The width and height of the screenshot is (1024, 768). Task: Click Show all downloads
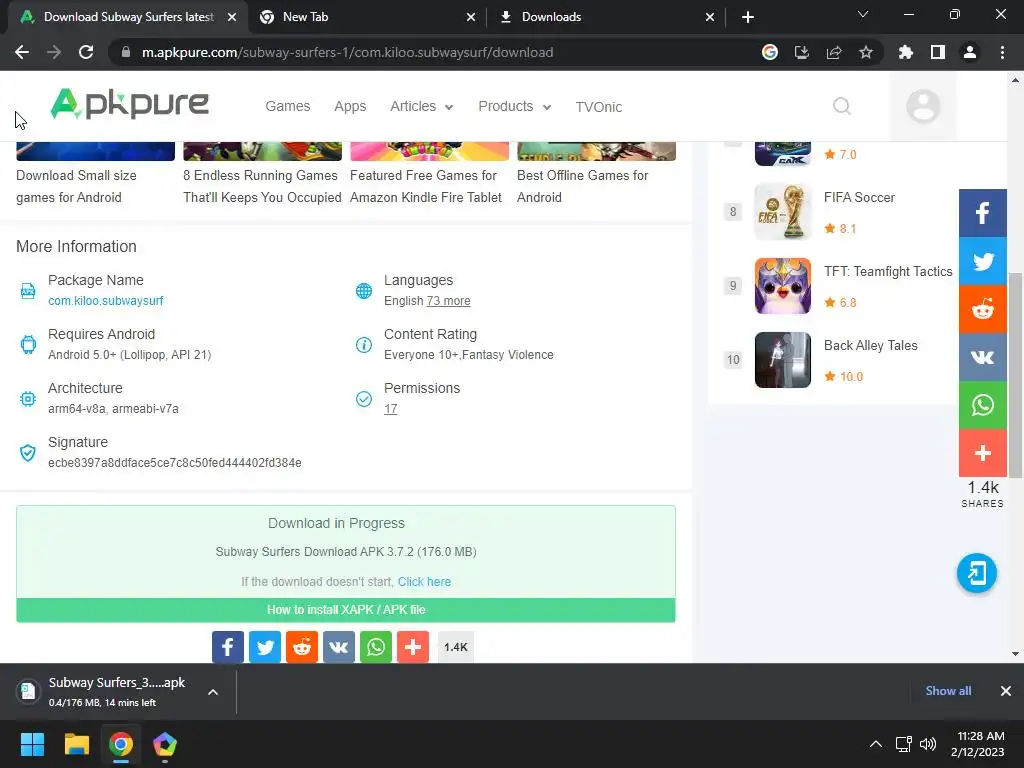(x=948, y=691)
